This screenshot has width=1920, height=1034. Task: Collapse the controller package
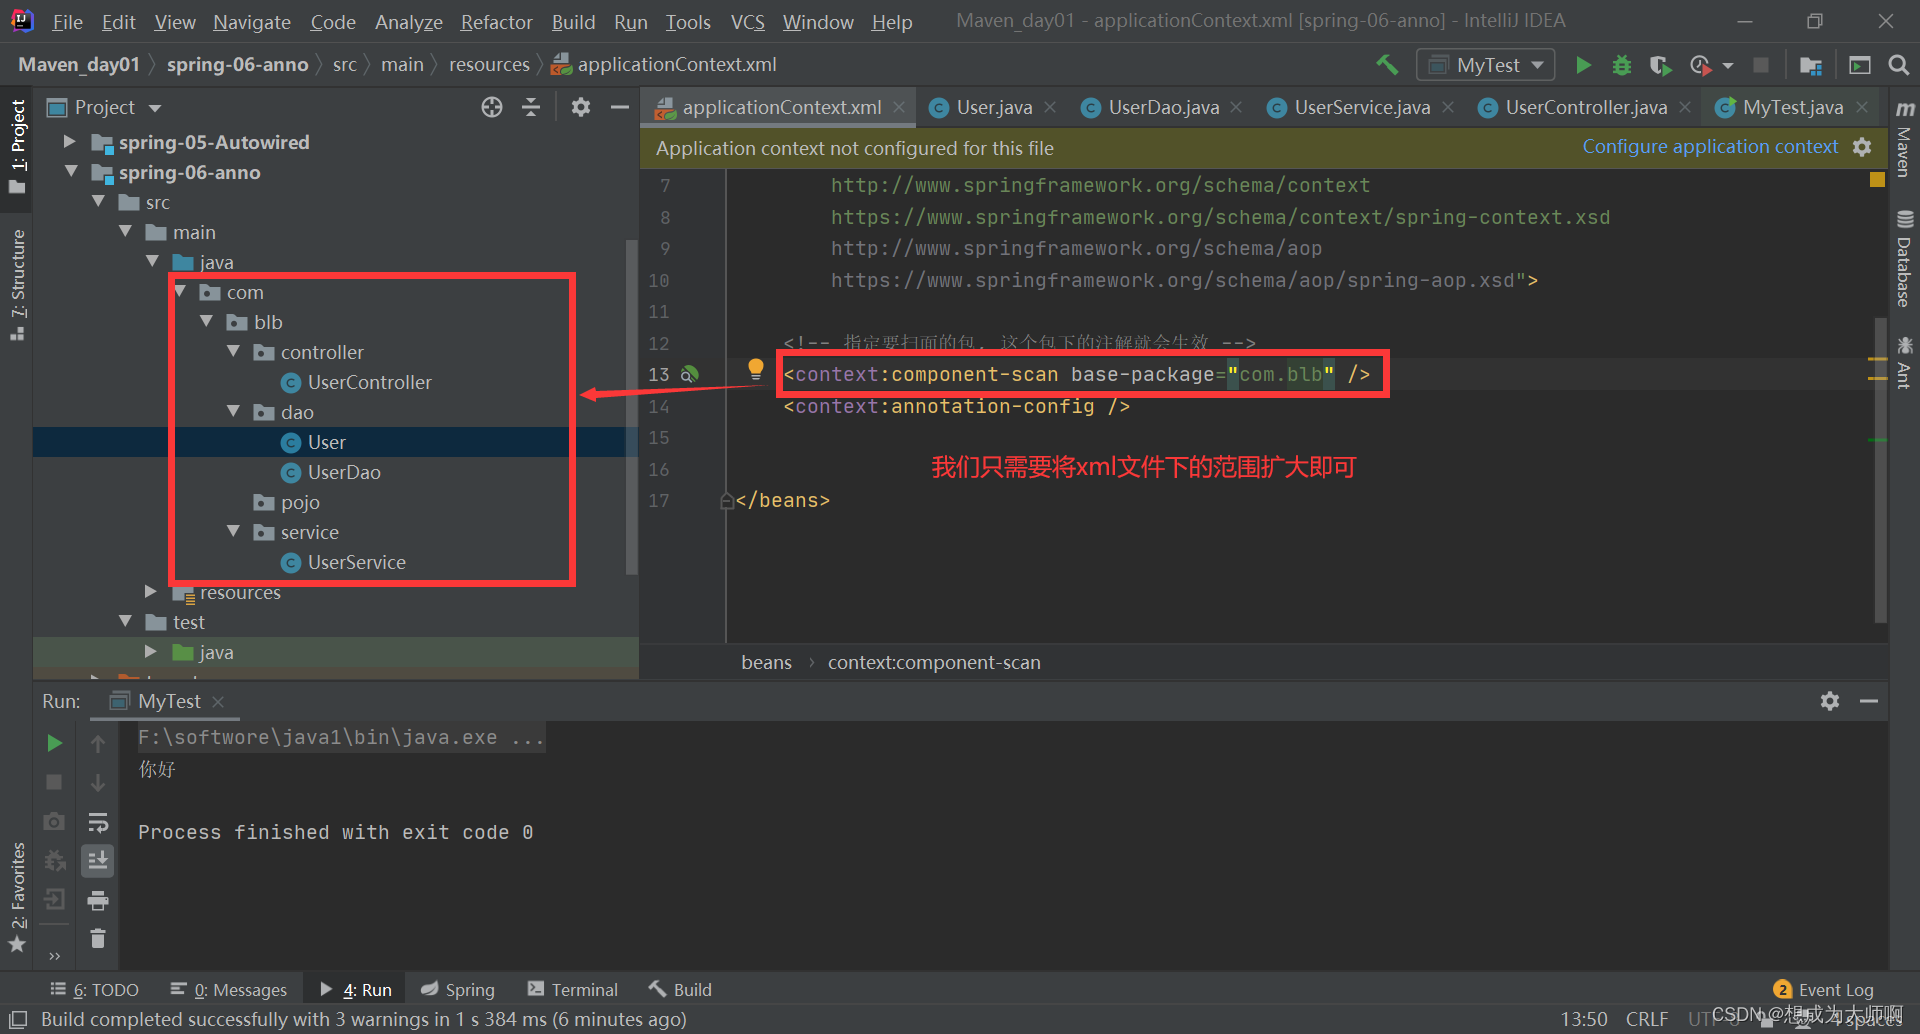(233, 352)
